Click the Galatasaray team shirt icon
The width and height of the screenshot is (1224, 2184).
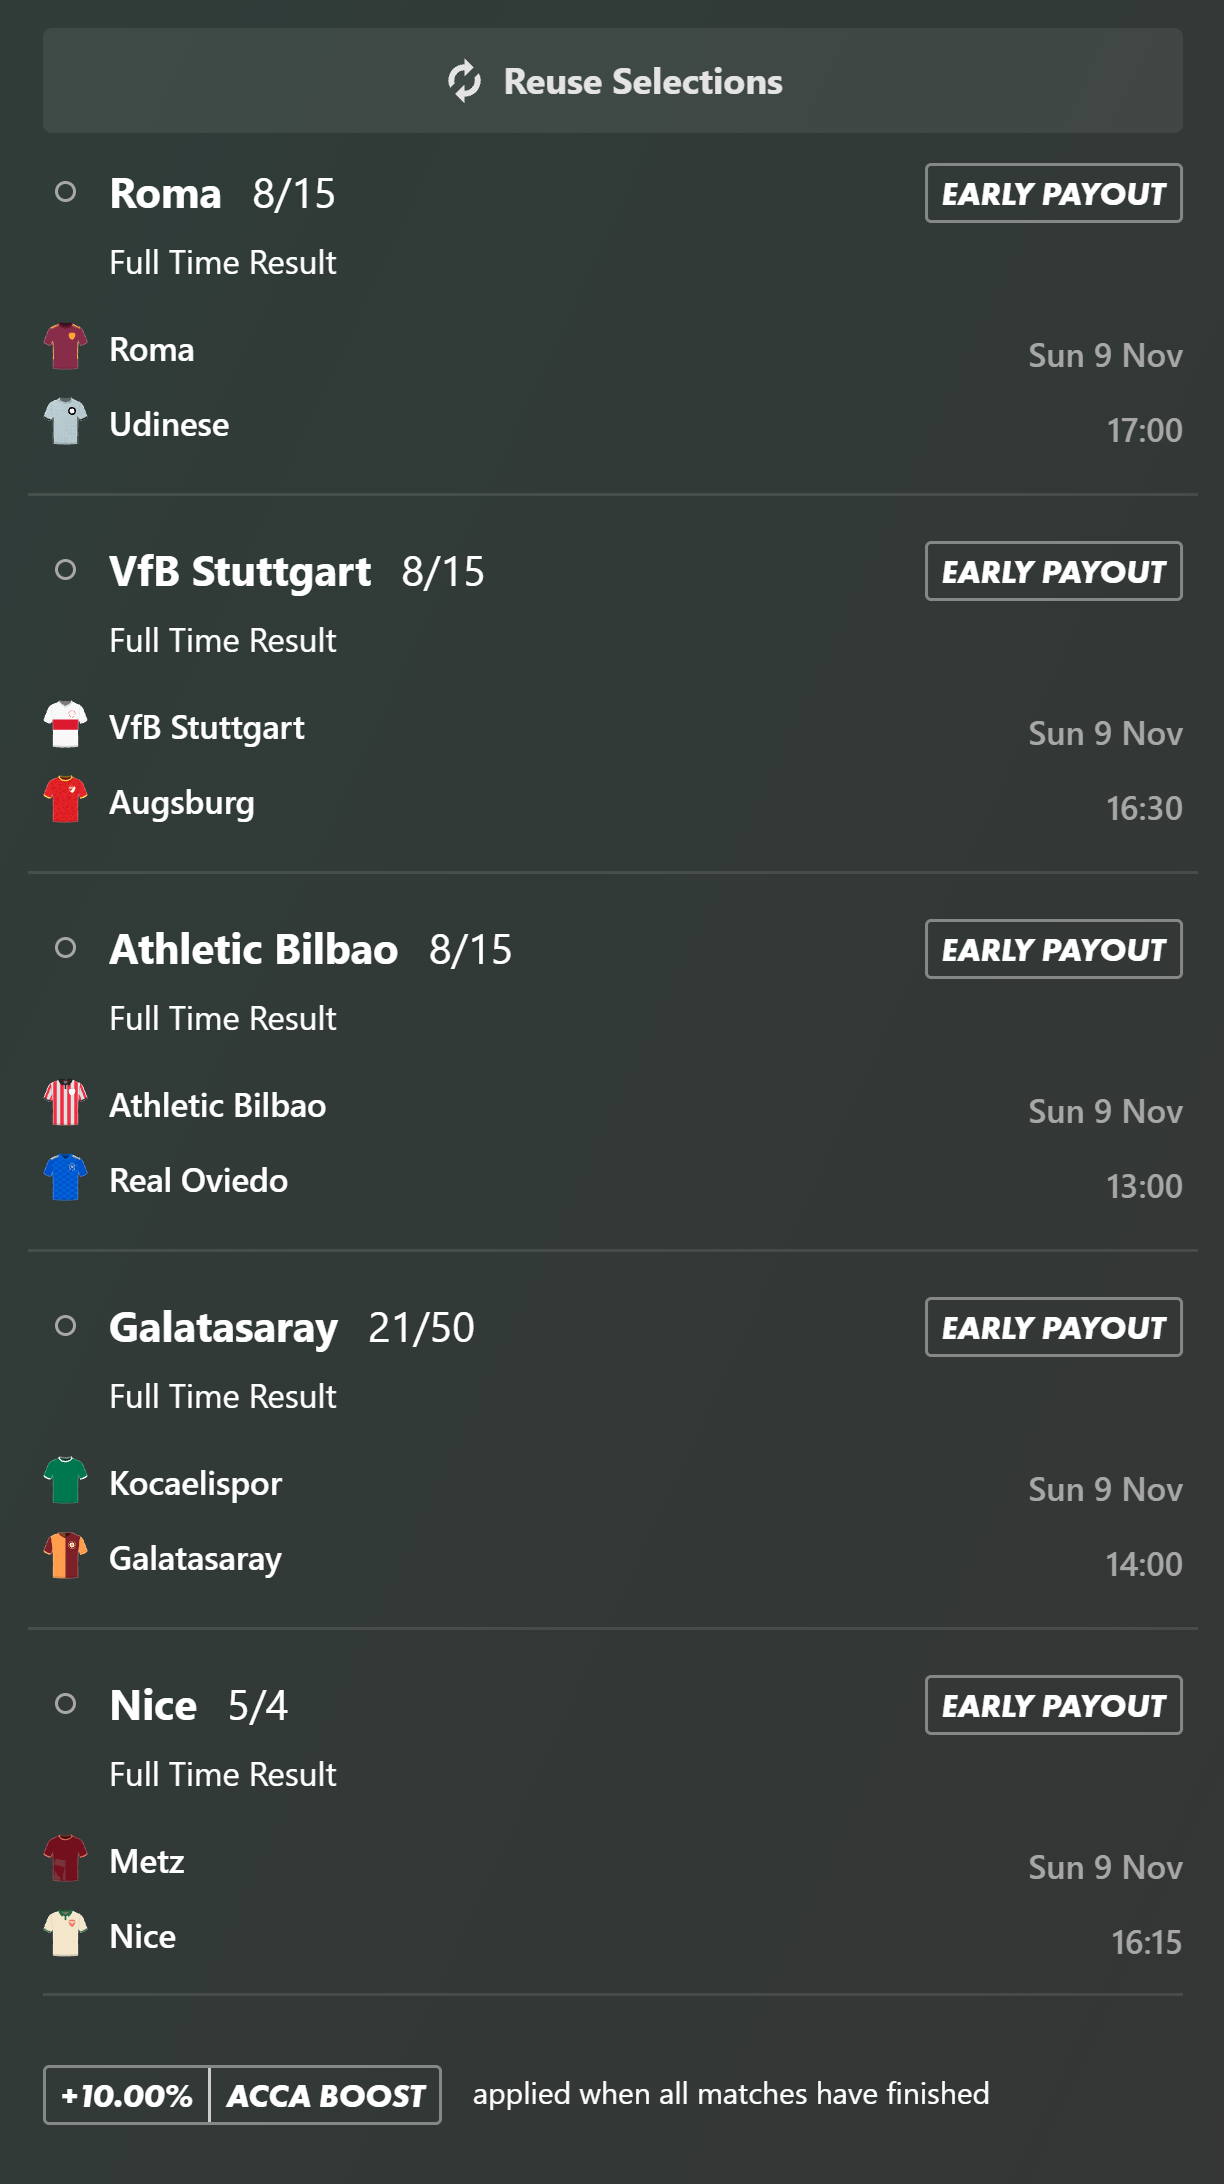65,1556
